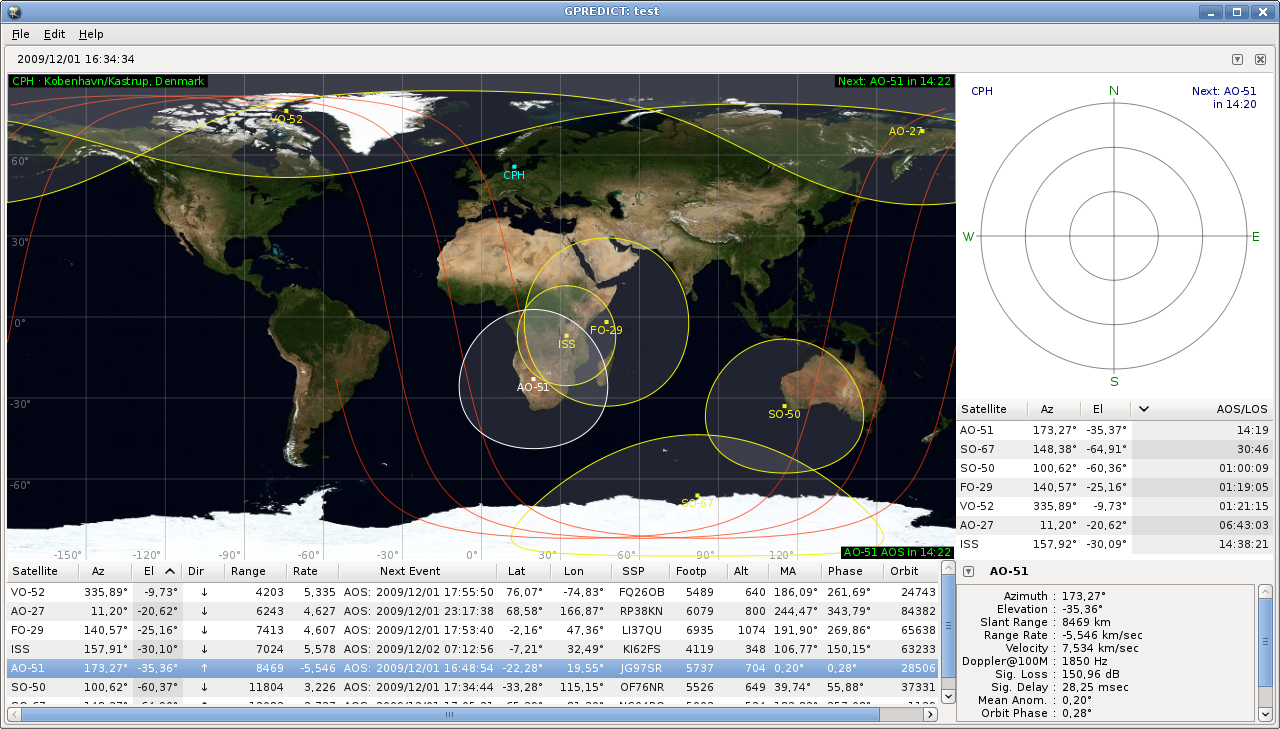Select the AO-51 satellite on map
The width and height of the screenshot is (1280, 729).
(x=533, y=379)
